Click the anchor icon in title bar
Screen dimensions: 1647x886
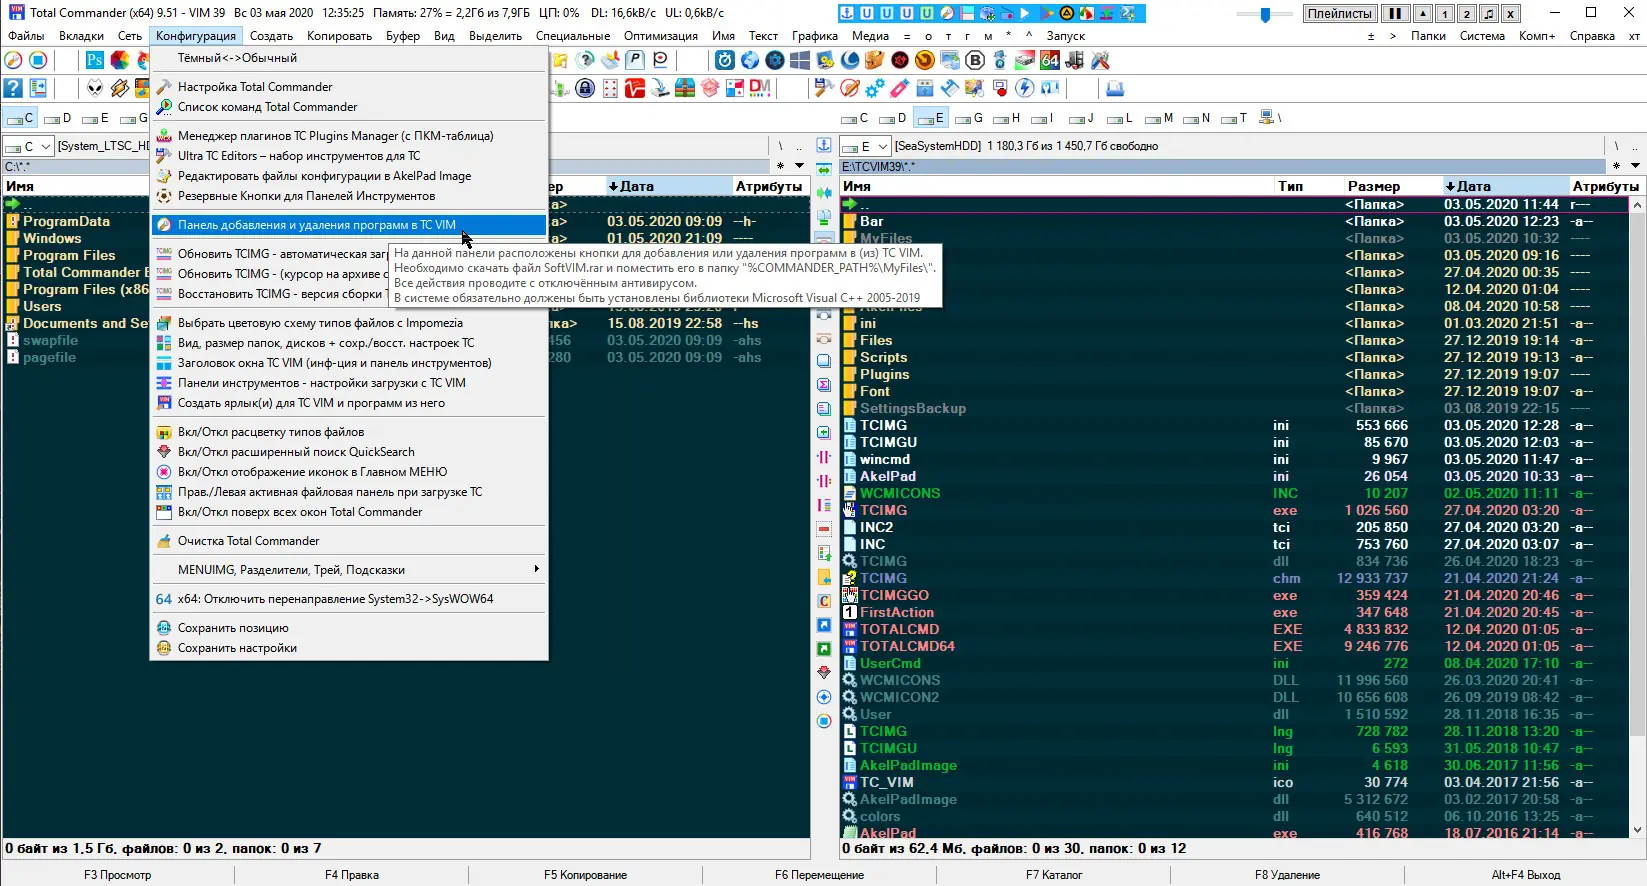click(x=847, y=14)
